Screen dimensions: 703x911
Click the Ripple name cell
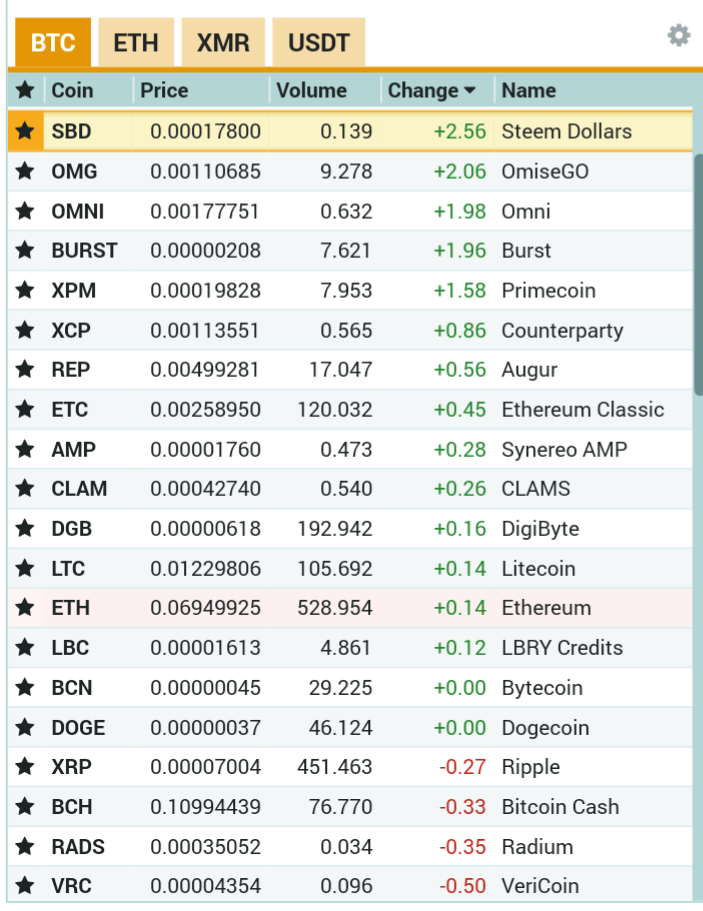pos(531,767)
